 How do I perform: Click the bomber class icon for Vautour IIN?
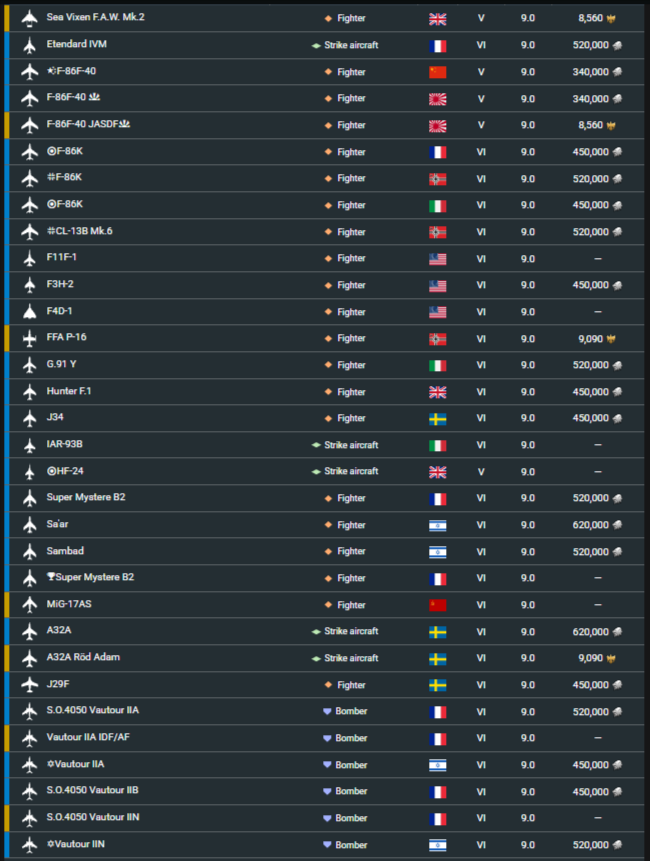click(327, 845)
